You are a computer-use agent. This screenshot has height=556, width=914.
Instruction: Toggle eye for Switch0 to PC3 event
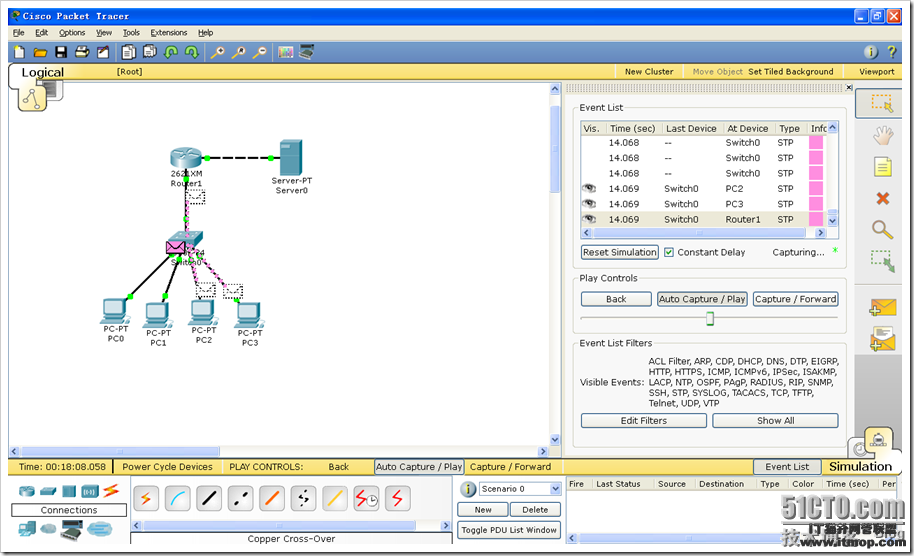[x=589, y=203]
